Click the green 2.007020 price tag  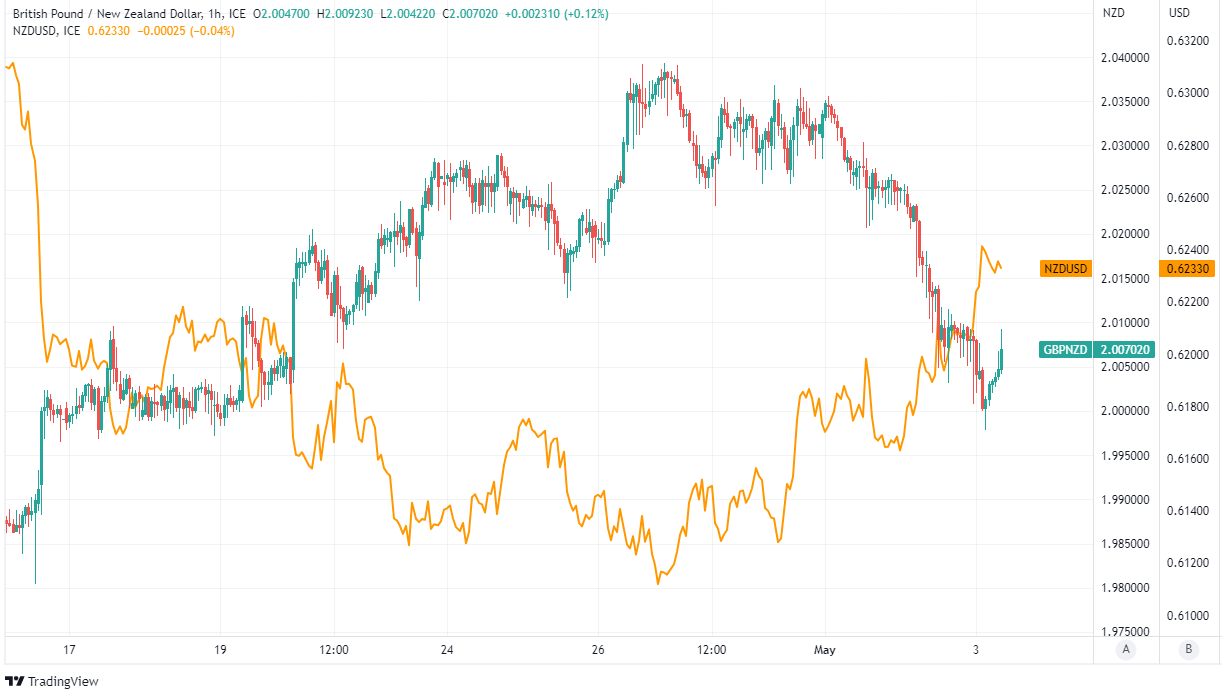[1126, 350]
